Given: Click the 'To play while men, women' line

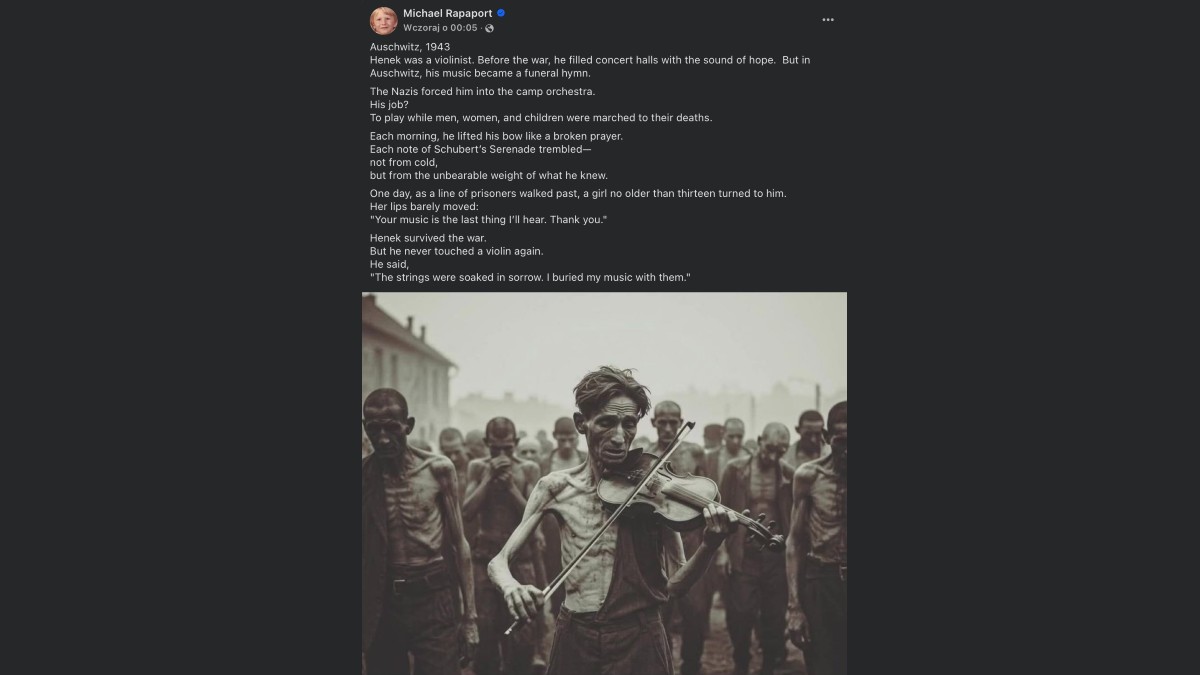Looking at the screenshot, I should (x=540, y=117).
